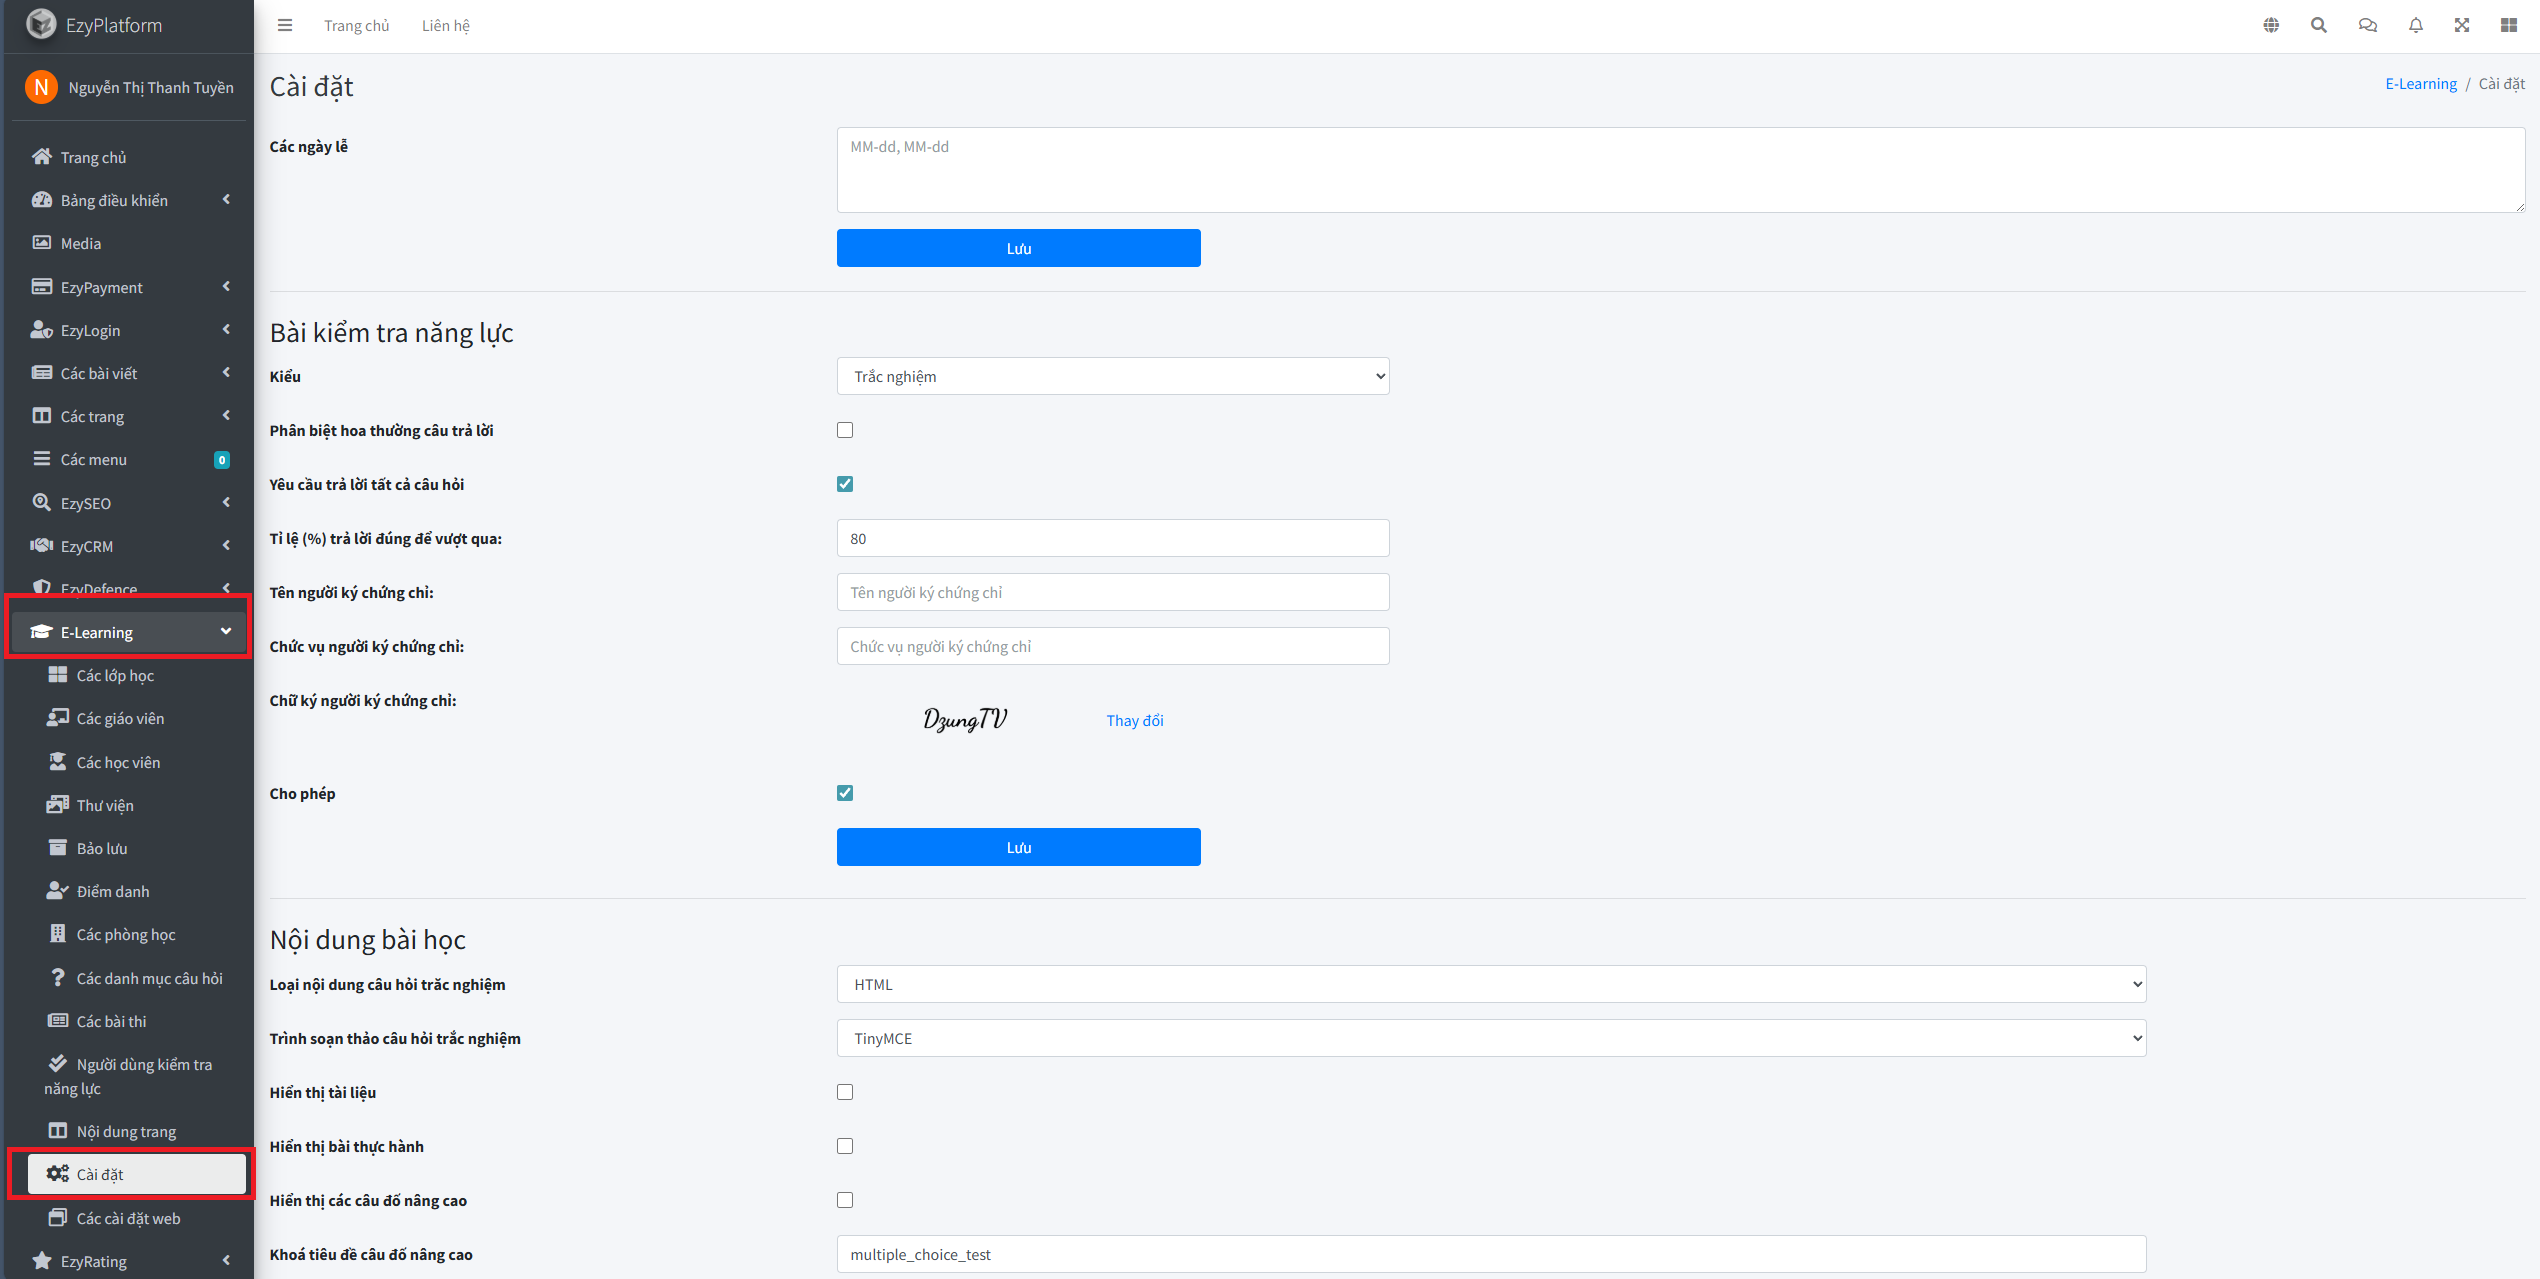Screen dimensions: 2540x1279
Task: Click the EzyPlatform logo icon
Action: [41, 24]
